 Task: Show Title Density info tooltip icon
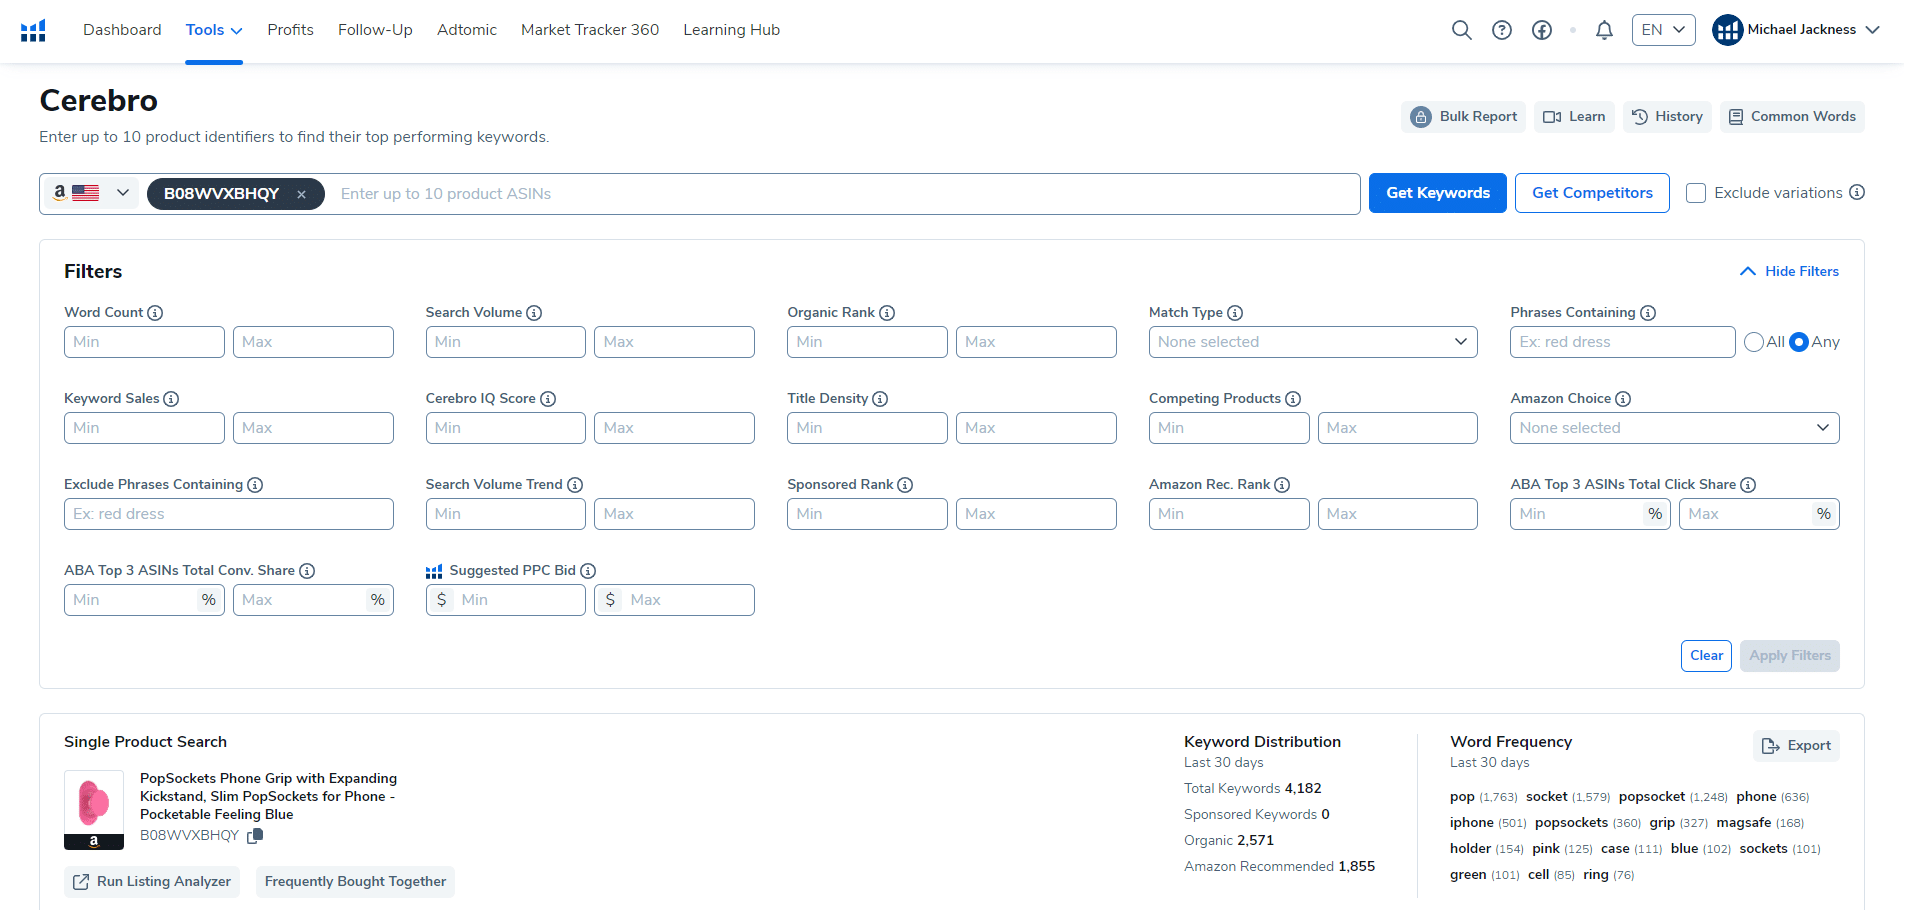point(880,399)
